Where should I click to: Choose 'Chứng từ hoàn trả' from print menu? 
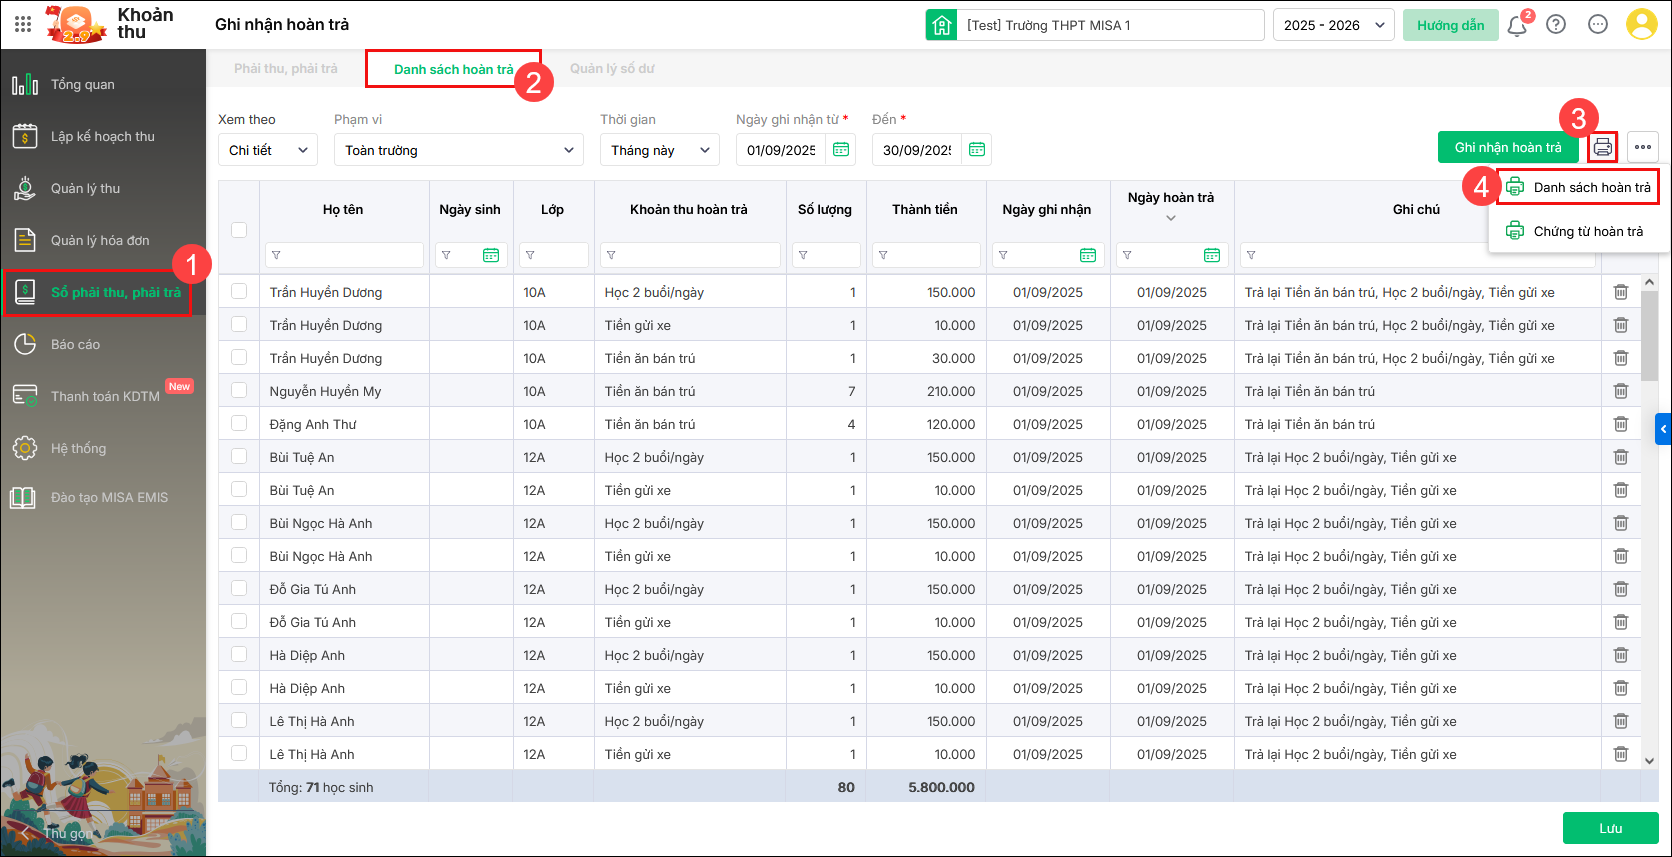(x=1587, y=231)
